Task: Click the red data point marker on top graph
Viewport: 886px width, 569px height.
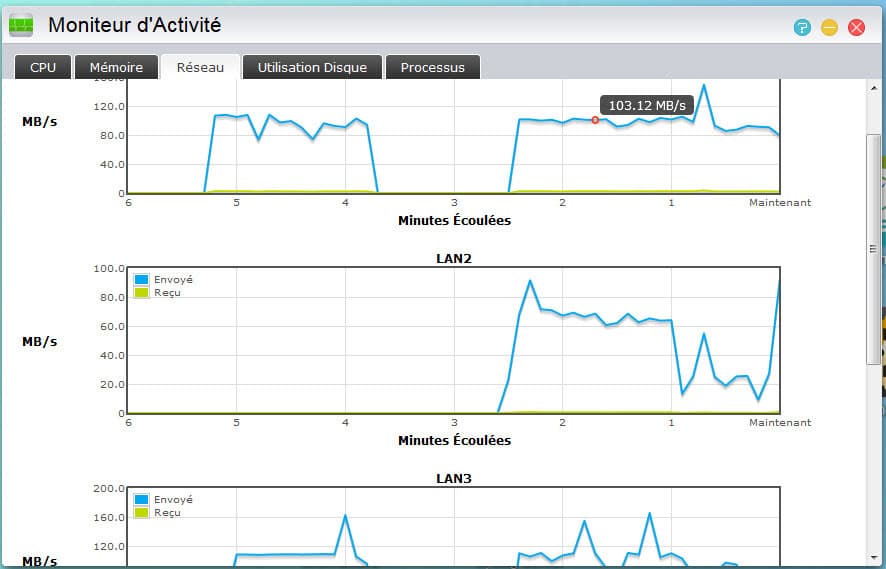Action: (595, 120)
